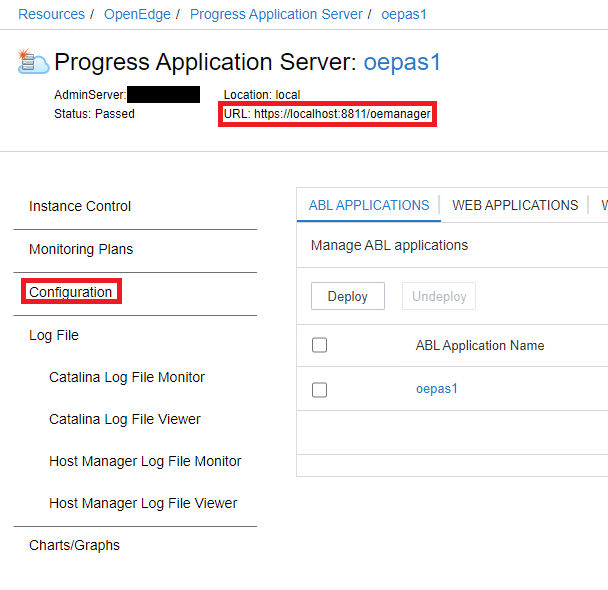The height and width of the screenshot is (590, 608).
Task: Open Host Manager Log File Monitor
Action: click(145, 461)
